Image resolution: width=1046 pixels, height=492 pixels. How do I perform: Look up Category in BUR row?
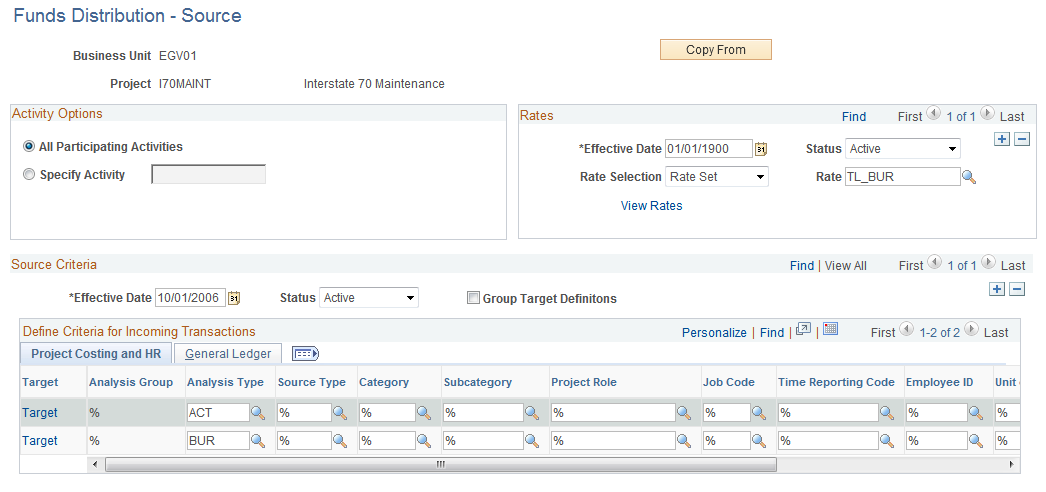point(424,441)
